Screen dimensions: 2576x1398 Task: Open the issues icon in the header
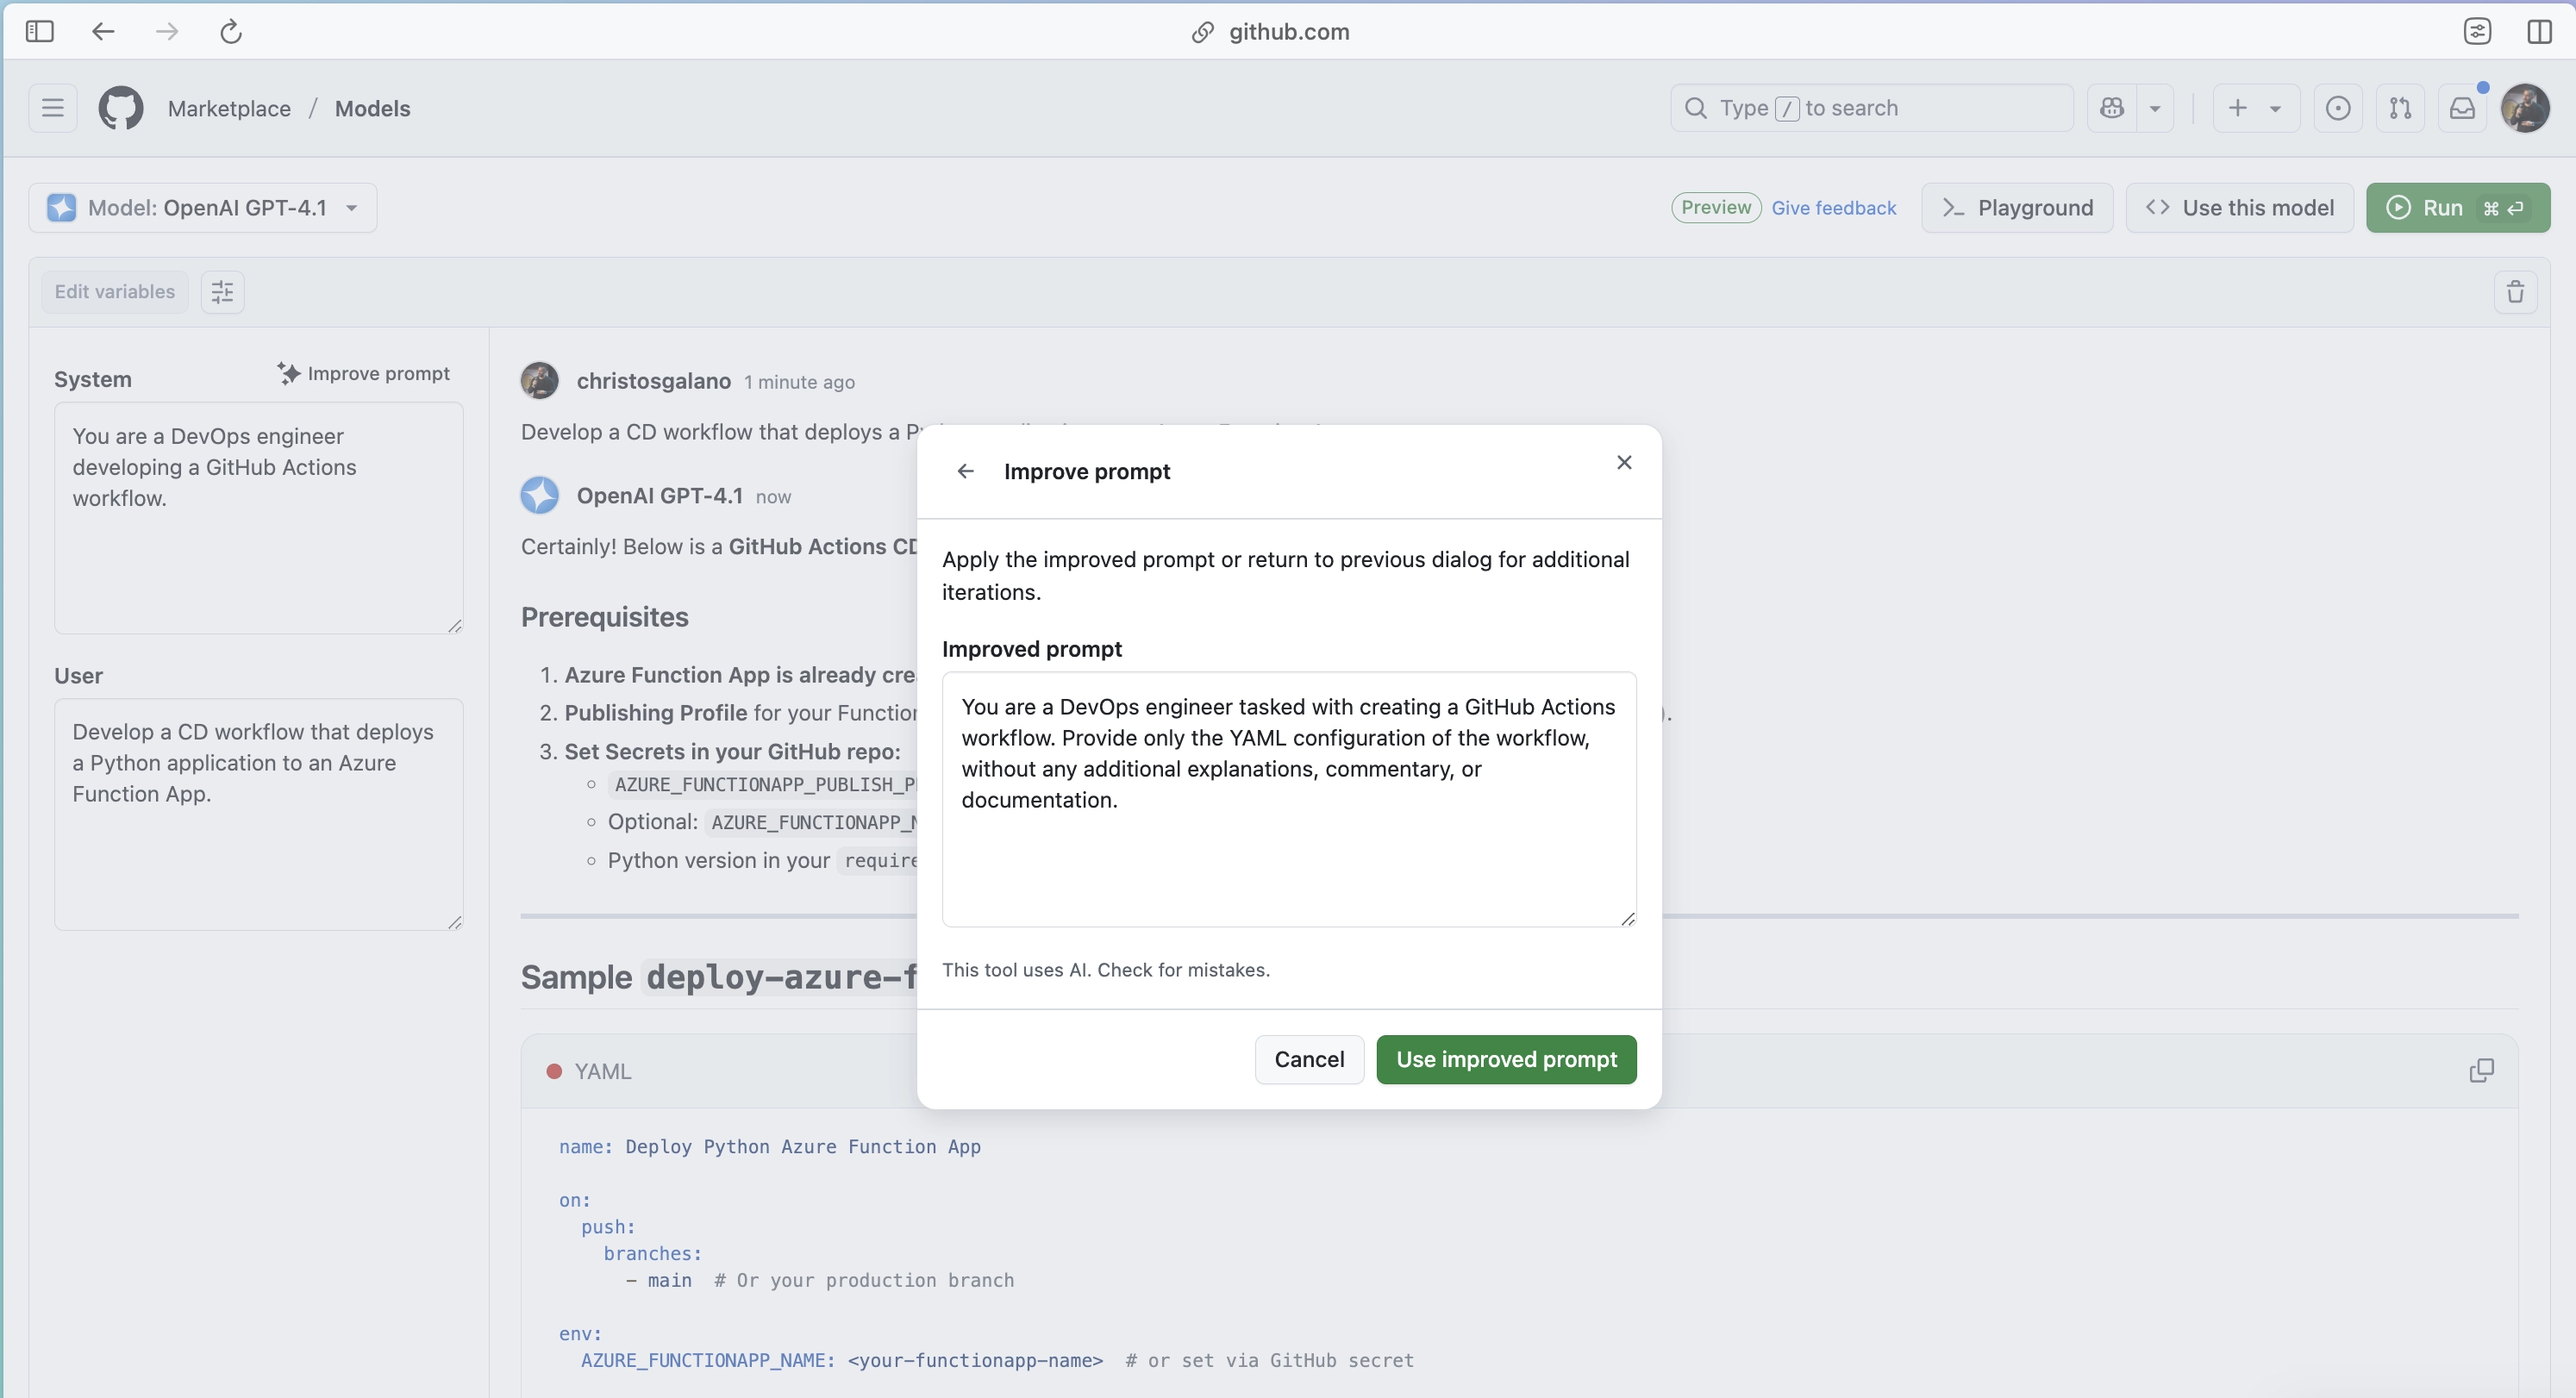(2338, 108)
